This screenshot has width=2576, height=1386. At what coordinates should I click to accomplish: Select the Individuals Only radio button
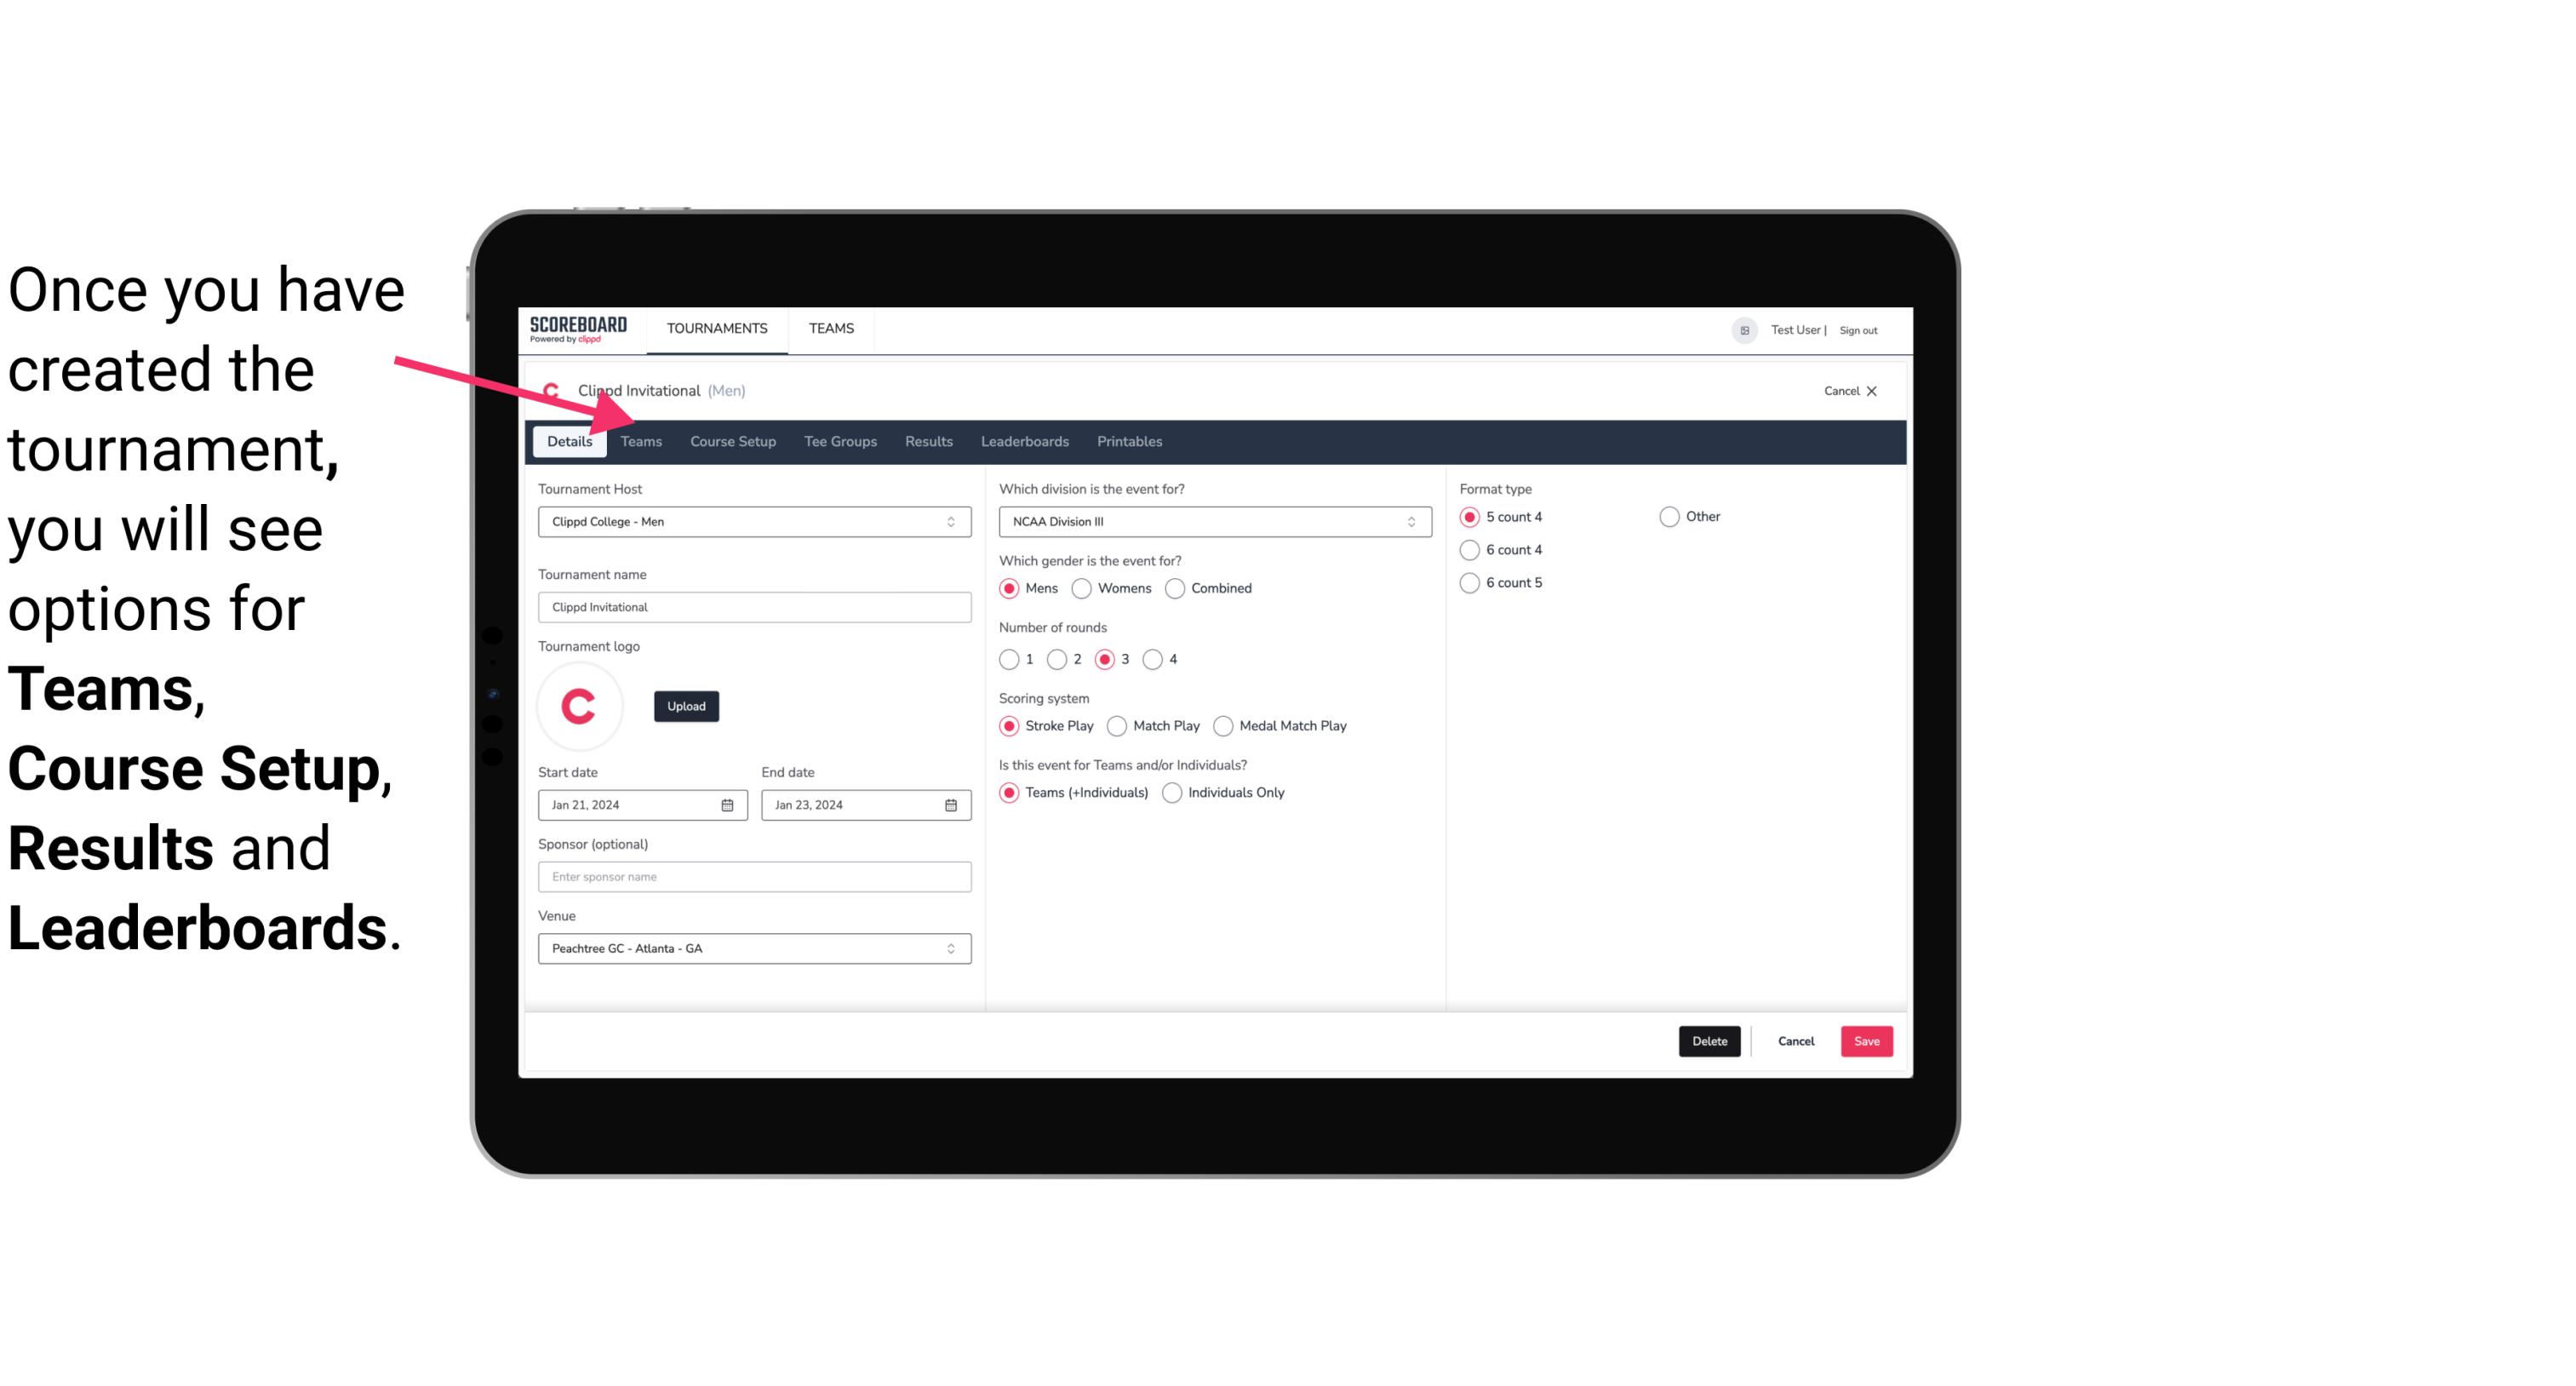tap(1172, 792)
